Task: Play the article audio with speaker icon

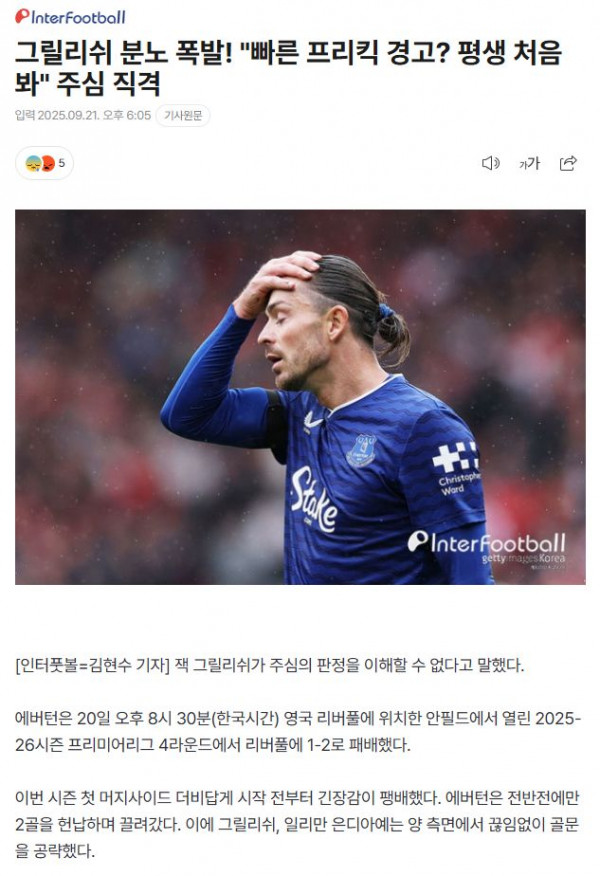Action: [x=491, y=163]
